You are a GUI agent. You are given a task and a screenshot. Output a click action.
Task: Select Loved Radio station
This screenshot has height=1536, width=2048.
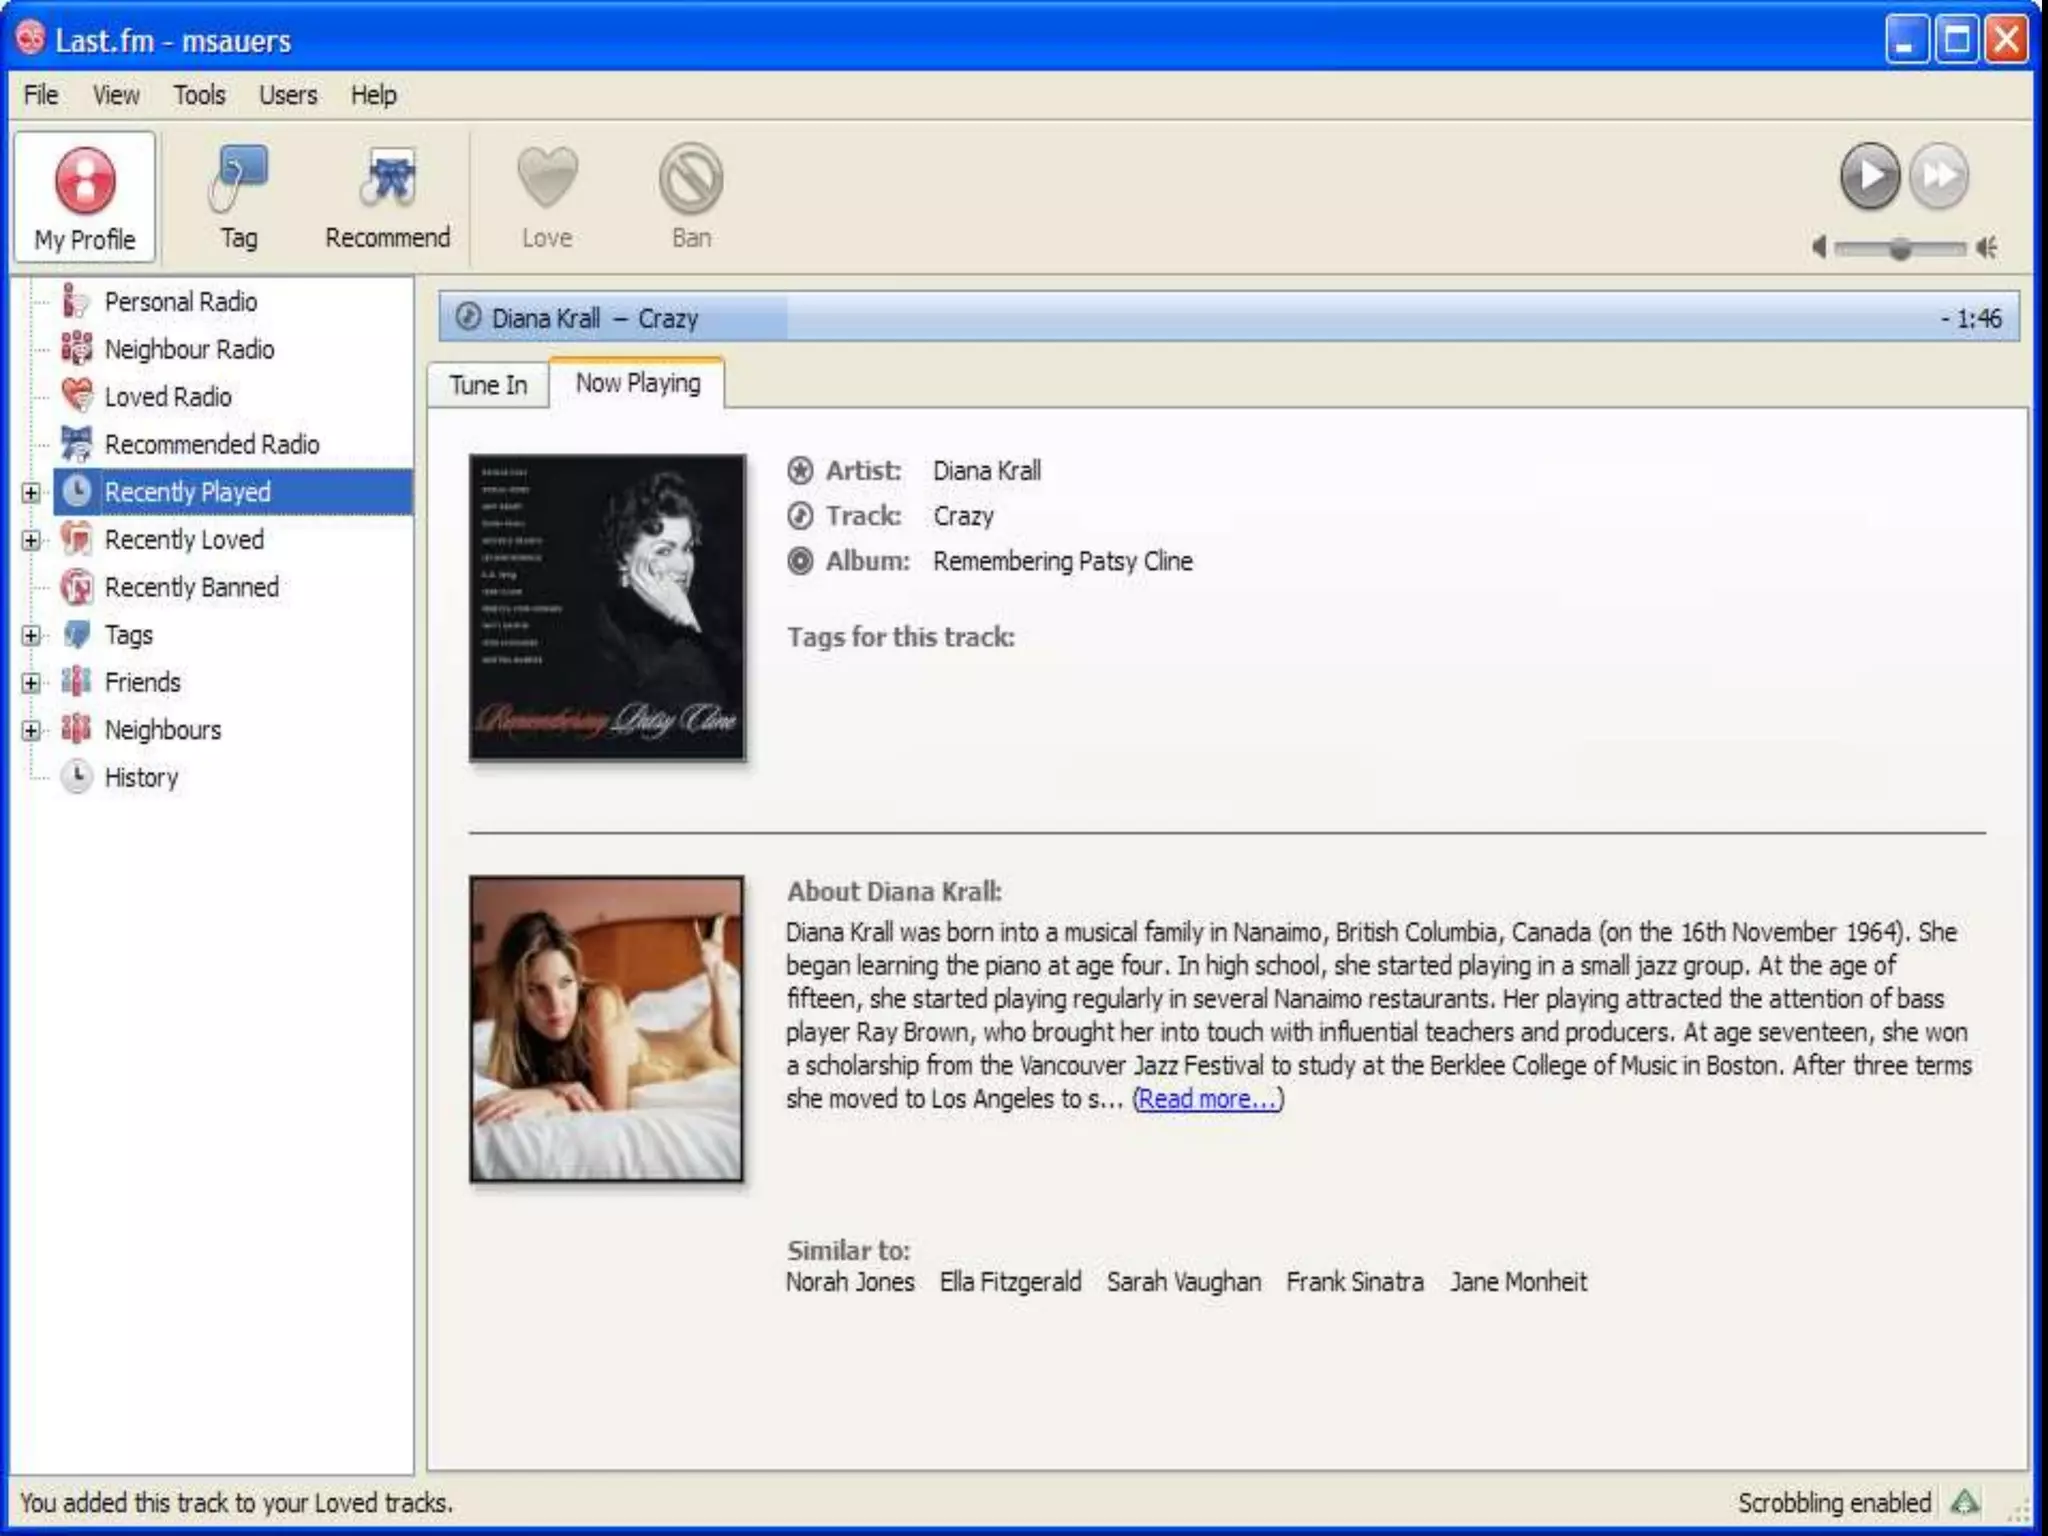[x=168, y=397]
